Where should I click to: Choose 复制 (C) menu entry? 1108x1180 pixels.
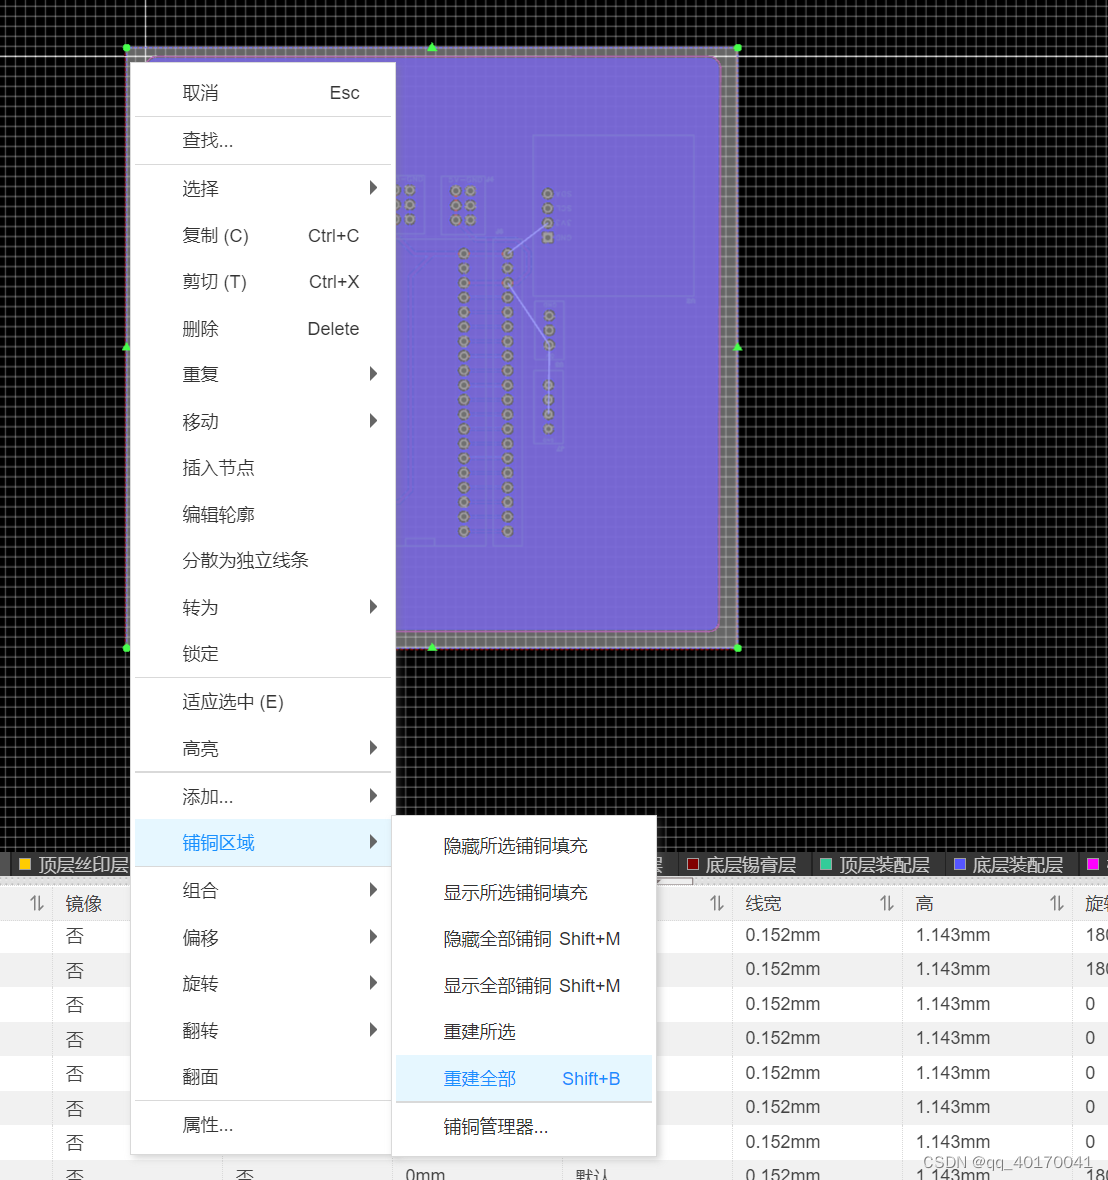click(x=263, y=236)
